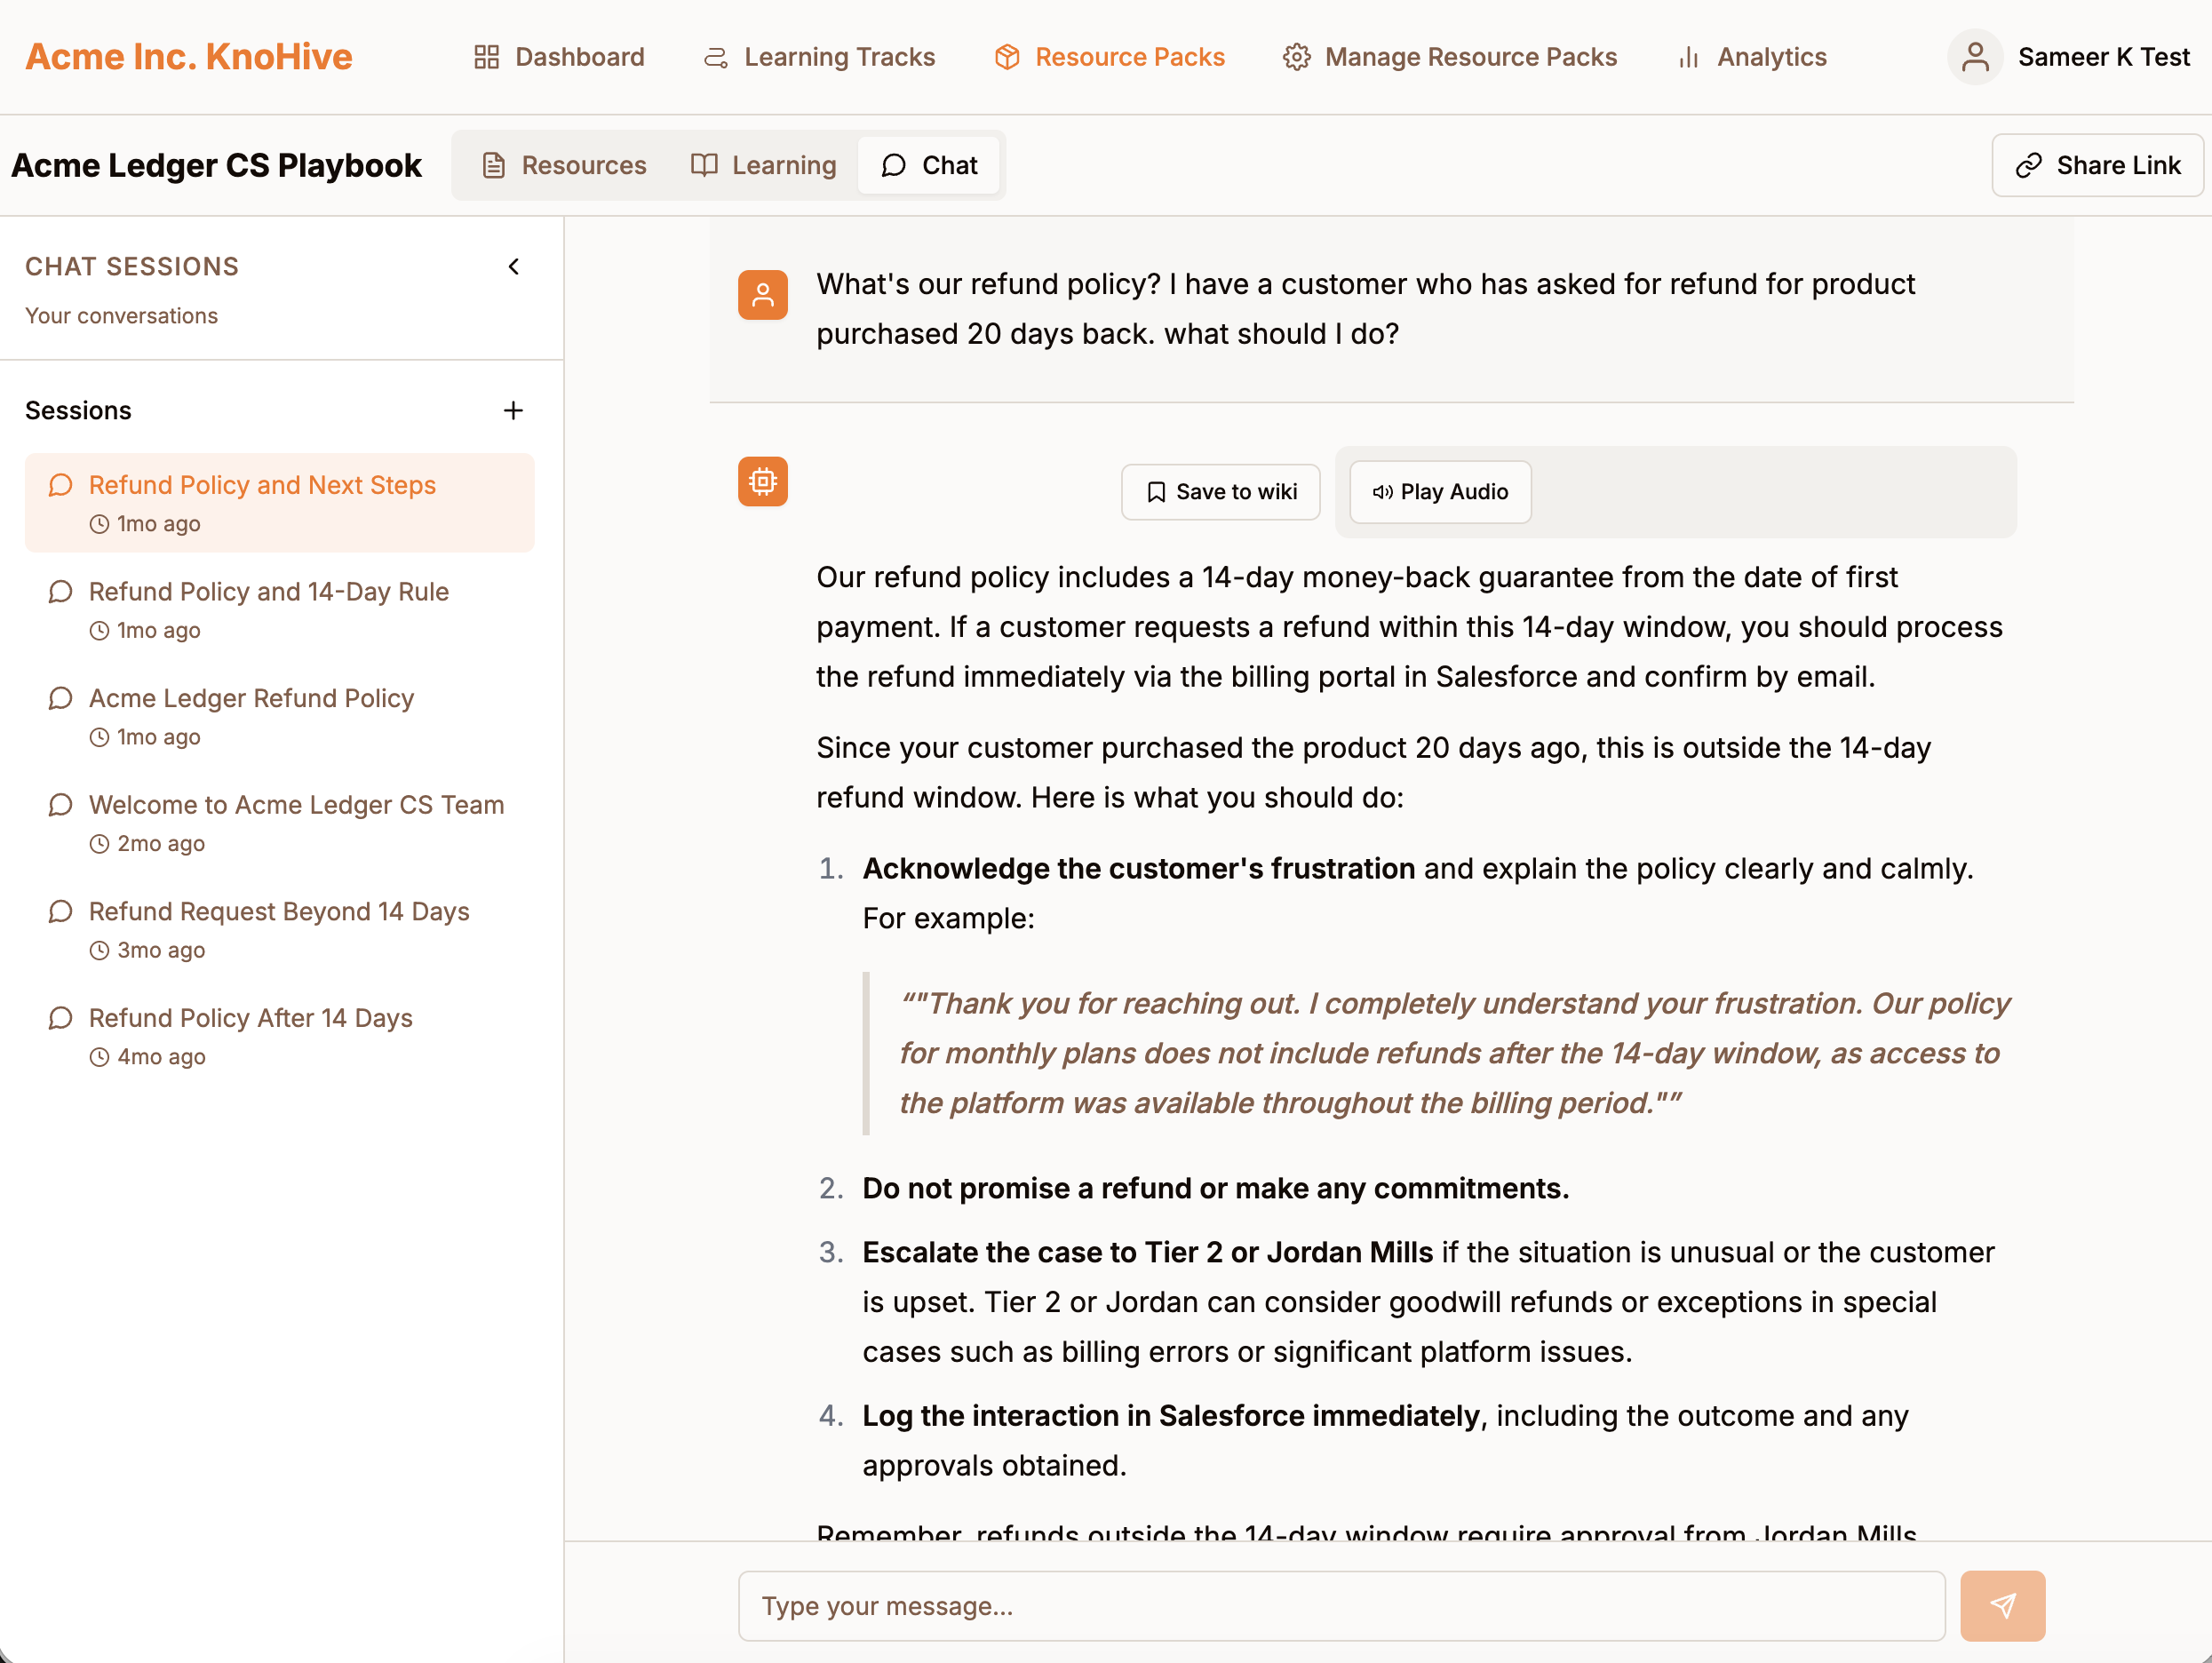Click the chat bubble icon beside Welcome to Acme Ledger CS Team
The width and height of the screenshot is (2212, 1663).
(60, 805)
